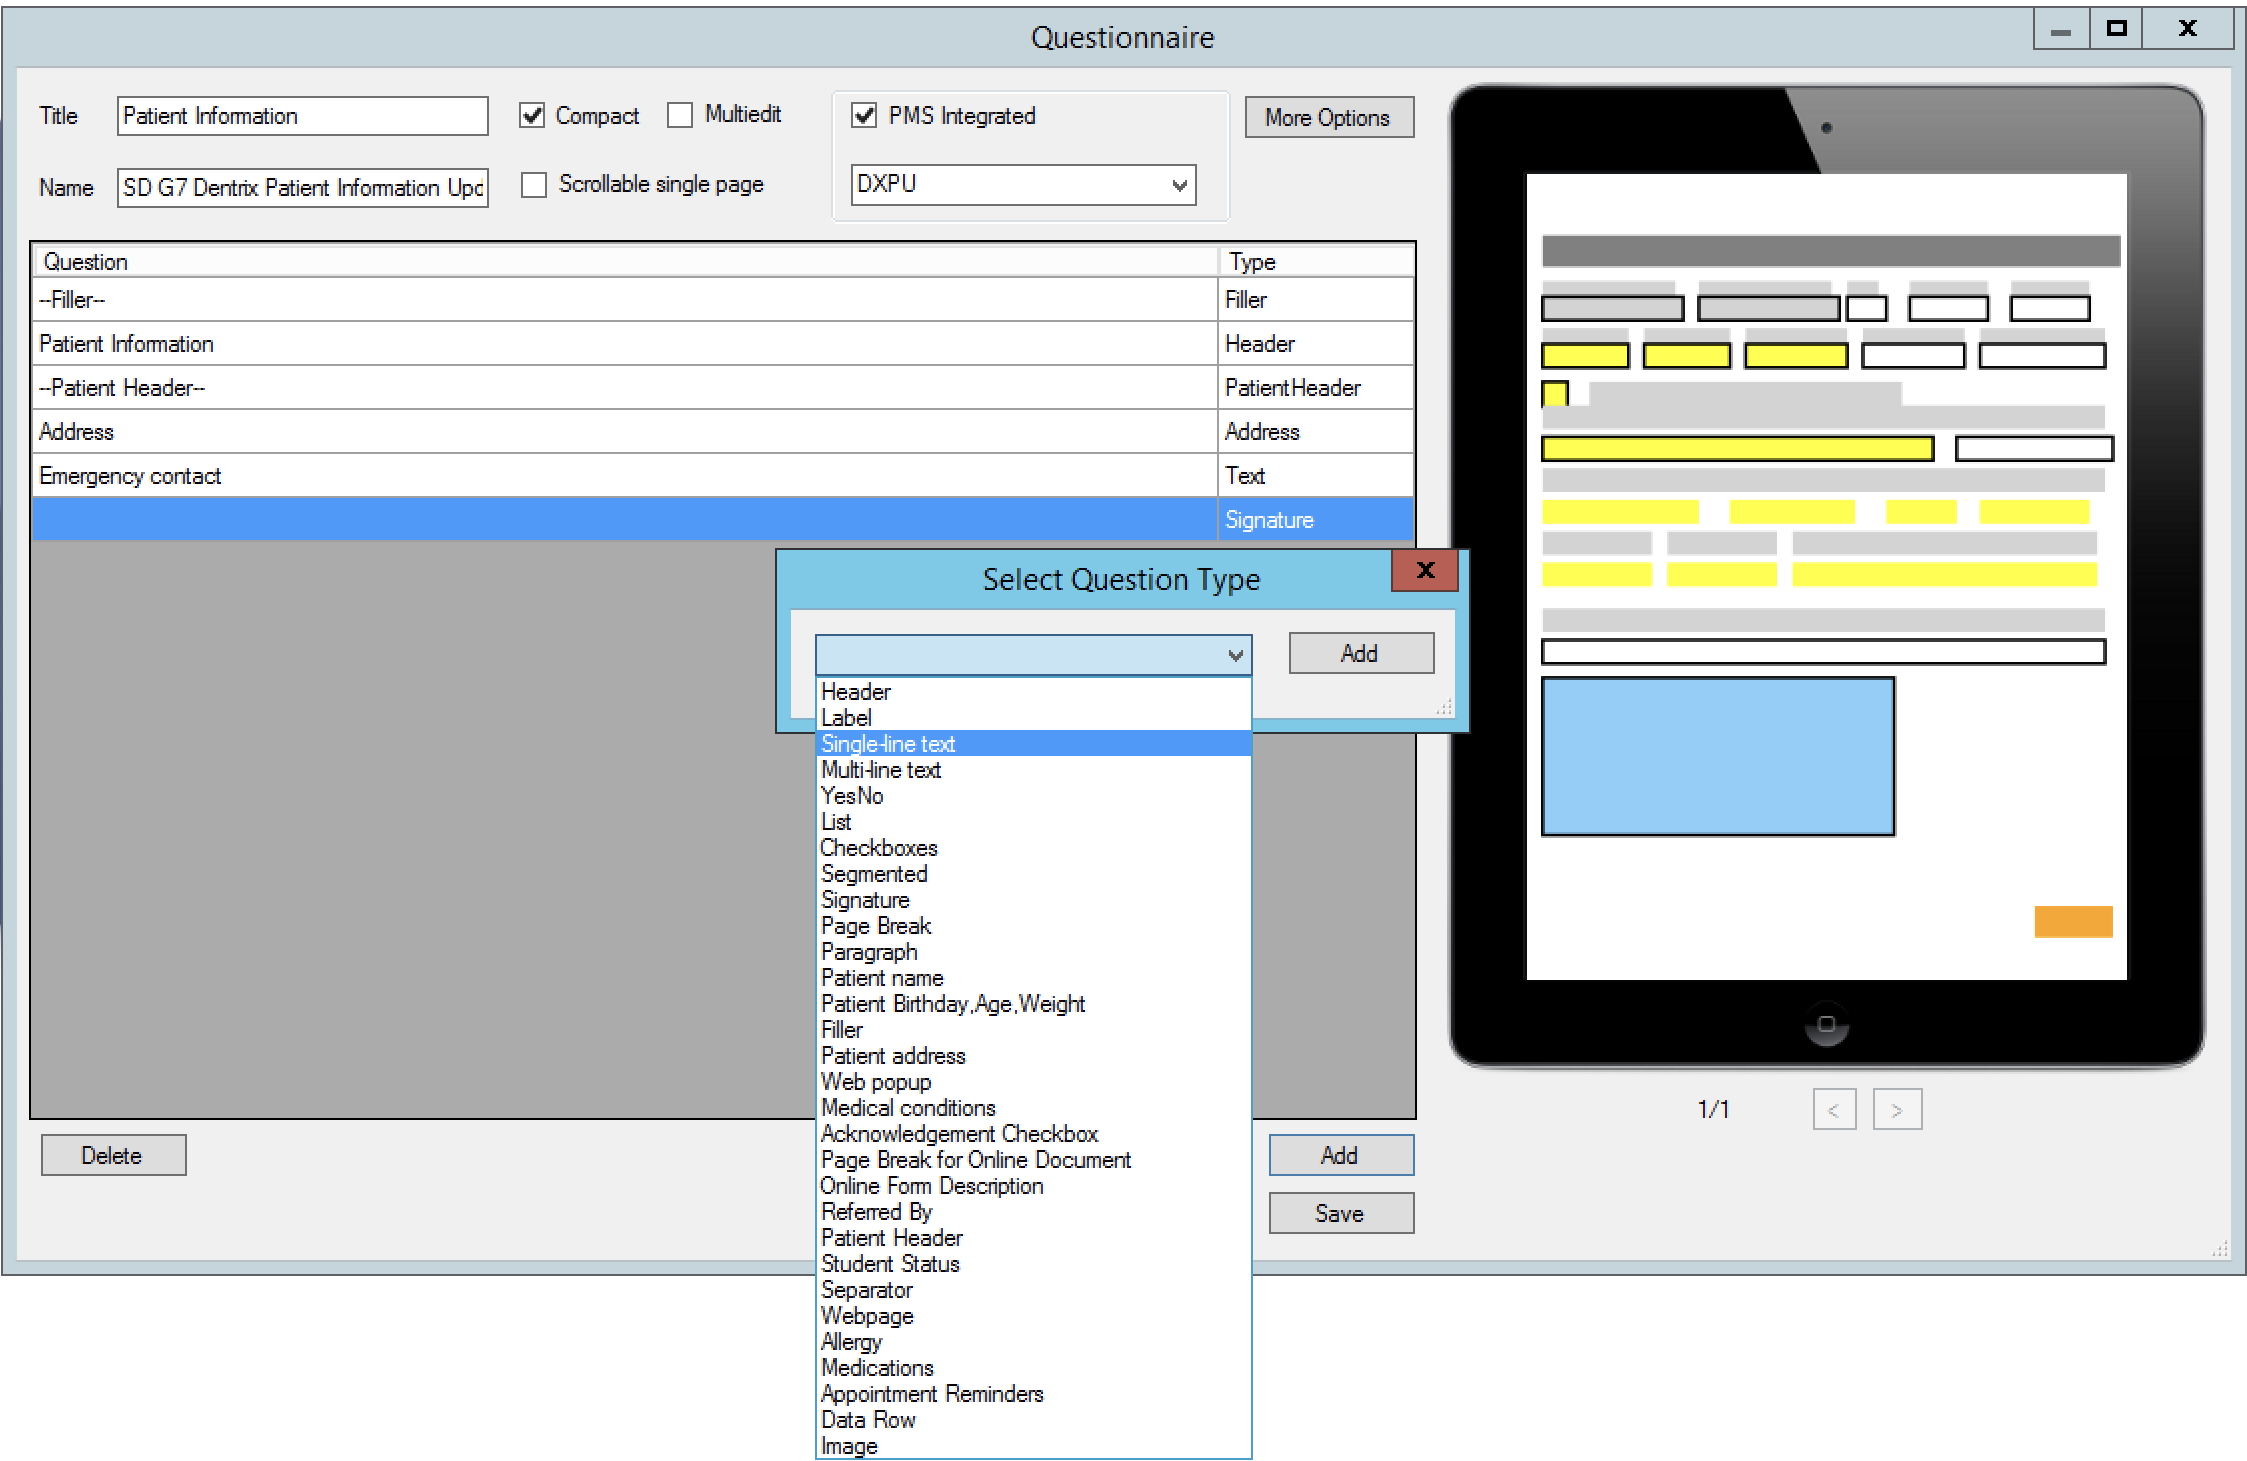
Task: Select Patient address option
Action: (1033, 1056)
